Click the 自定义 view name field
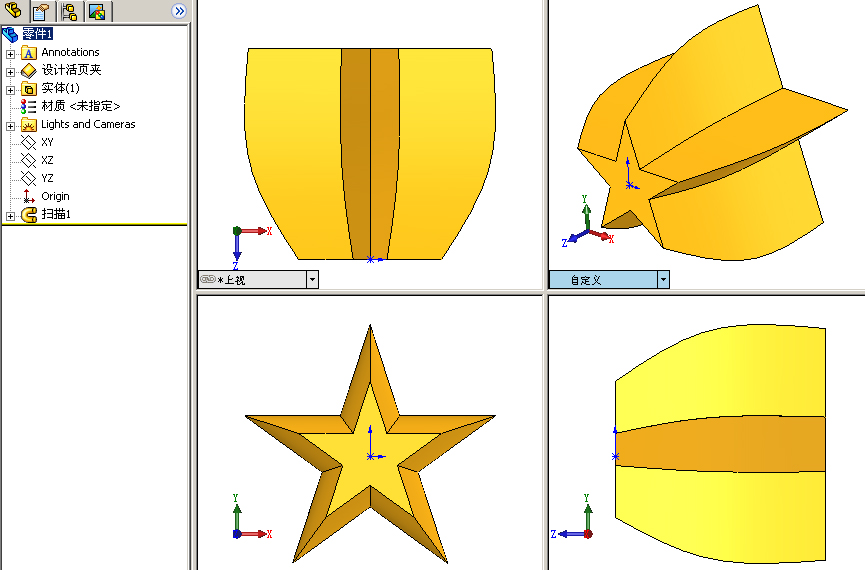The width and height of the screenshot is (865, 570). 604,280
